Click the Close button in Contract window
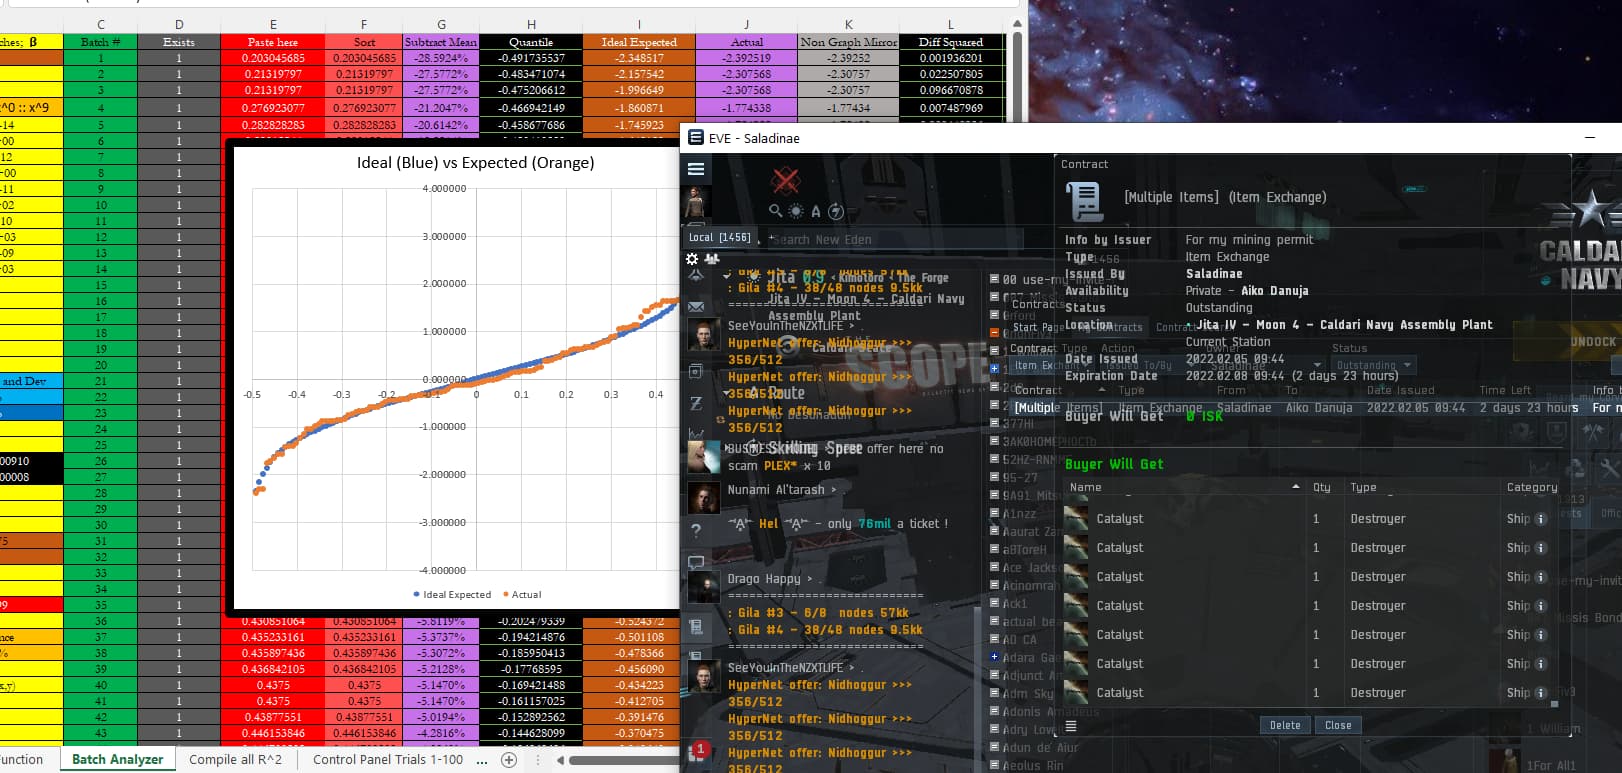The width and height of the screenshot is (1622, 773). pos(1338,726)
